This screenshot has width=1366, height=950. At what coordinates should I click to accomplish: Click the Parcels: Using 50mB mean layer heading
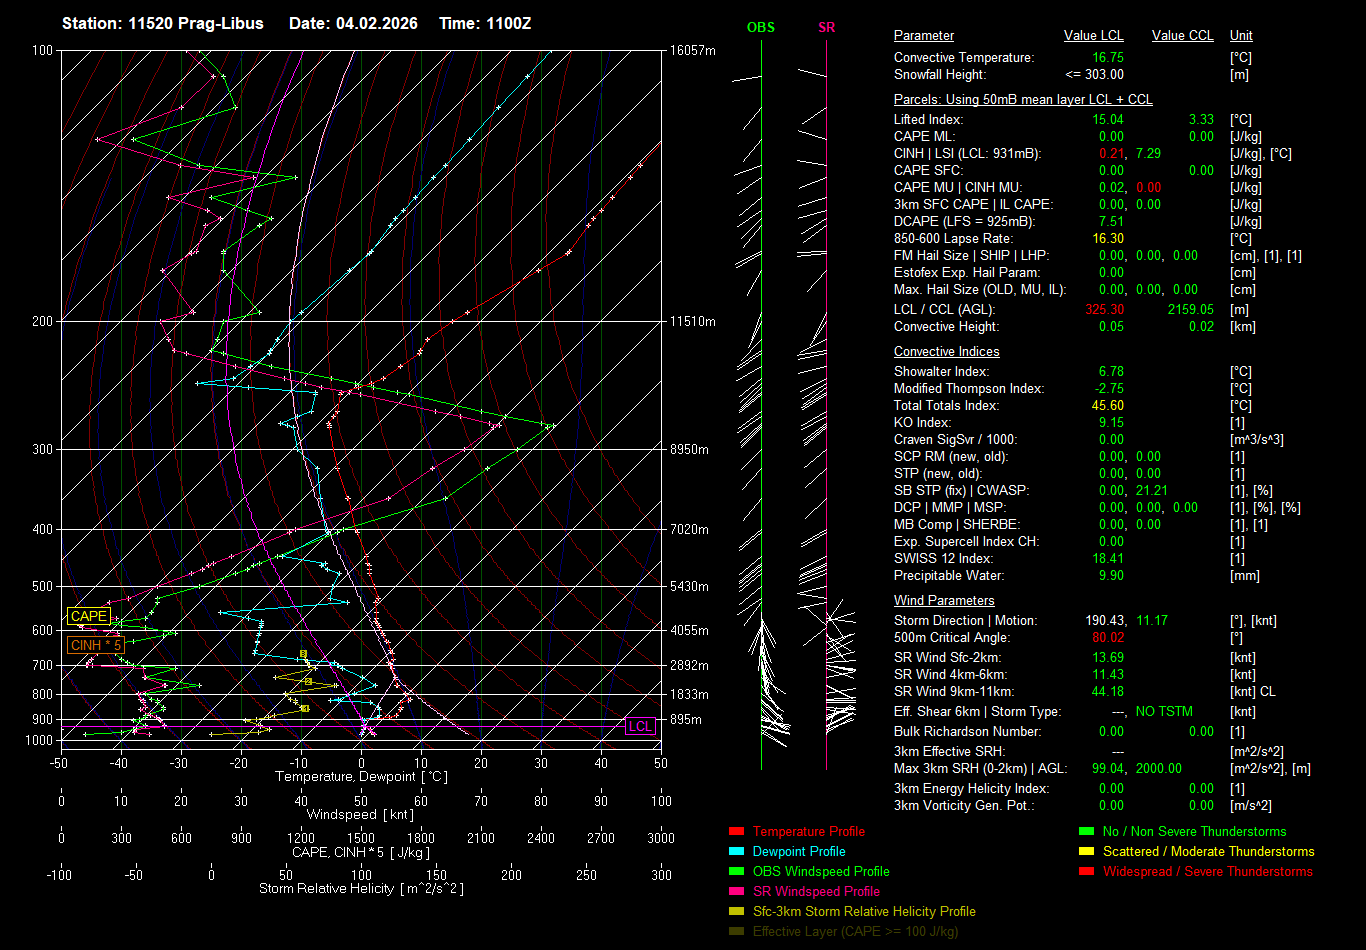pyautogui.click(x=1022, y=100)
